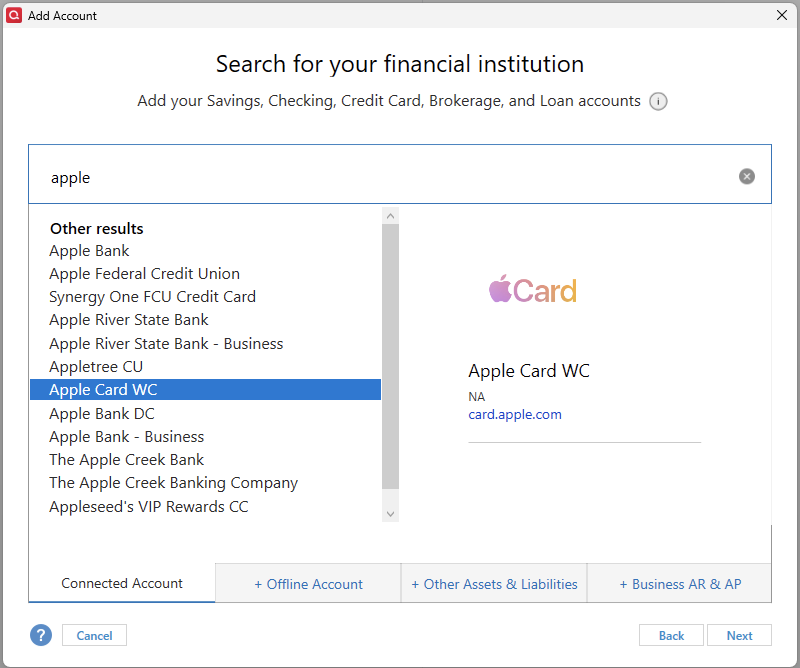The image size is (800, 668).
Task: Click the scroll down arrow in results list
Action: pyautogui.click(x=390, y=514)
